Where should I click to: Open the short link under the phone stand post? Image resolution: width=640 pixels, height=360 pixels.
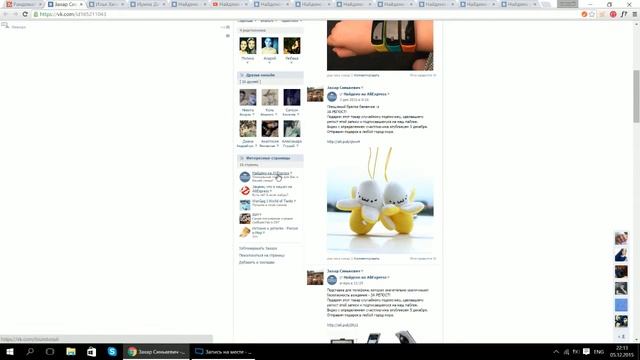[342, 325]
